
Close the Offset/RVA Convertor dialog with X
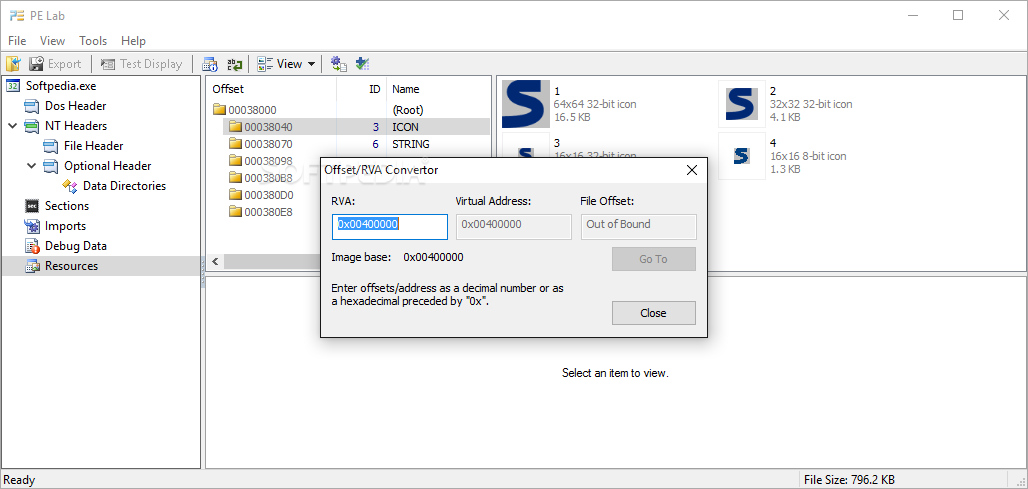(691, 170)
